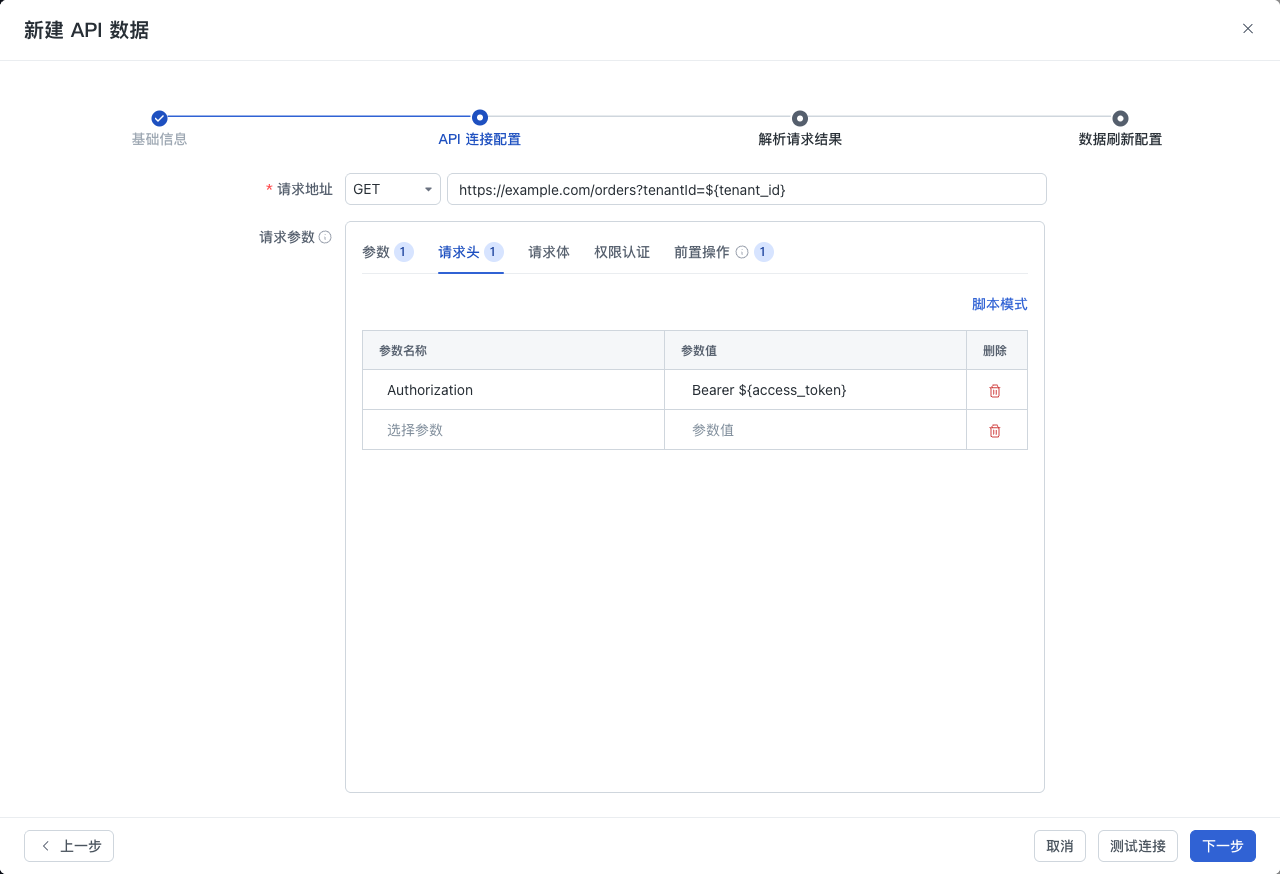Click the API 连接配置 step label
Viewport: 1280px width, 874px height.
click(x=480, y=139)
